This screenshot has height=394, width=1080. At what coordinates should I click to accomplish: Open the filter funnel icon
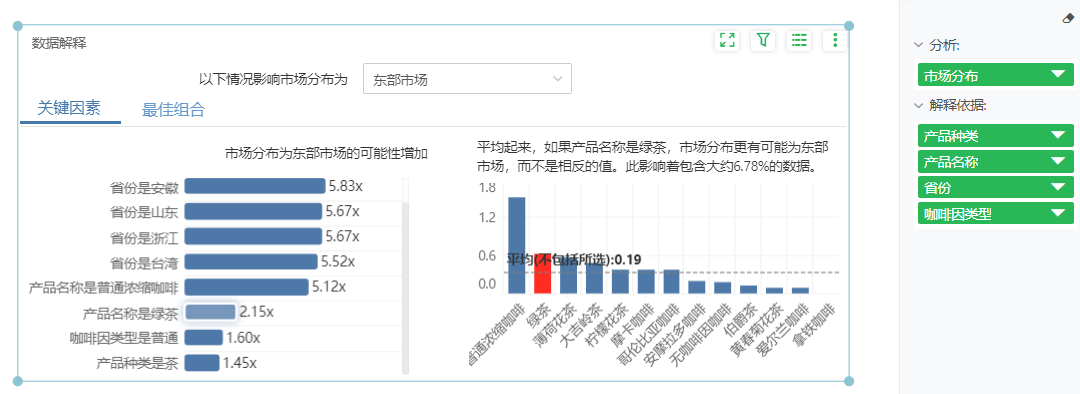click(x=762, y=40)
